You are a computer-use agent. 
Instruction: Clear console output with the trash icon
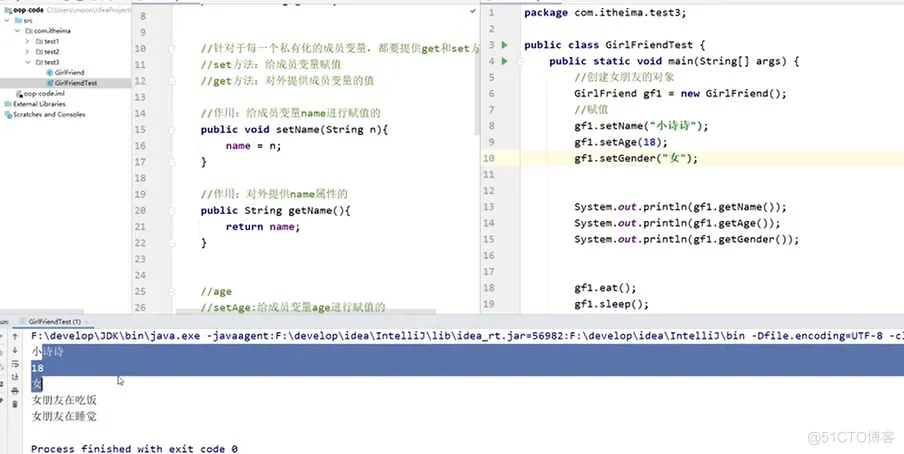[x=15, y=404]
